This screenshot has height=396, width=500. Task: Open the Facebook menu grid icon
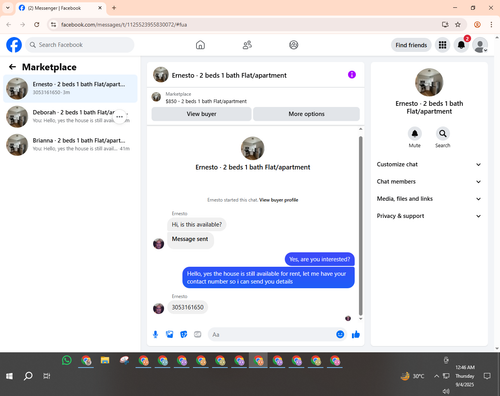[442, 45]
